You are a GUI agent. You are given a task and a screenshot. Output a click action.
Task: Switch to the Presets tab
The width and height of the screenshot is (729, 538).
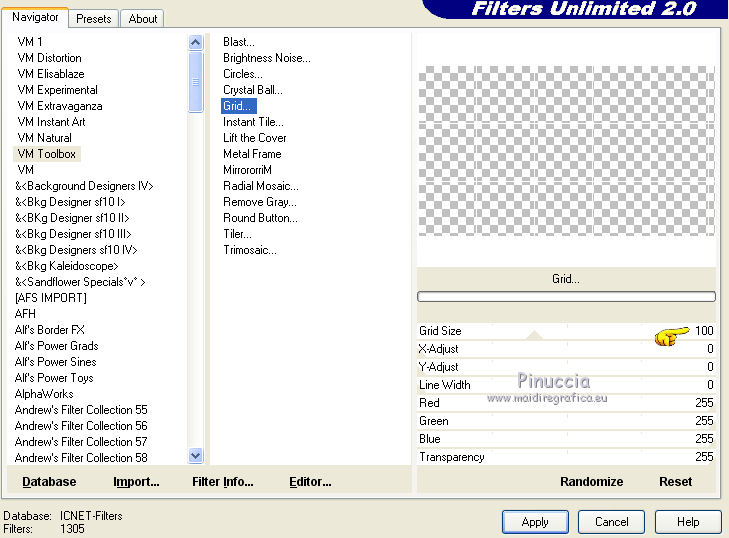(x=93, y=19)
